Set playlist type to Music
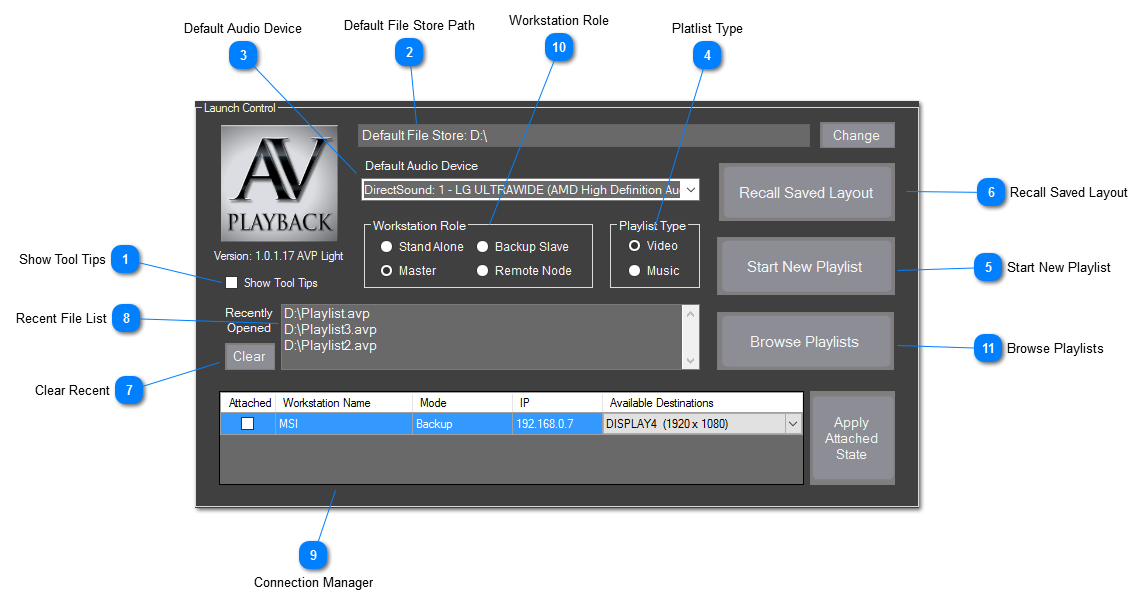 click(x=634, y=271)
